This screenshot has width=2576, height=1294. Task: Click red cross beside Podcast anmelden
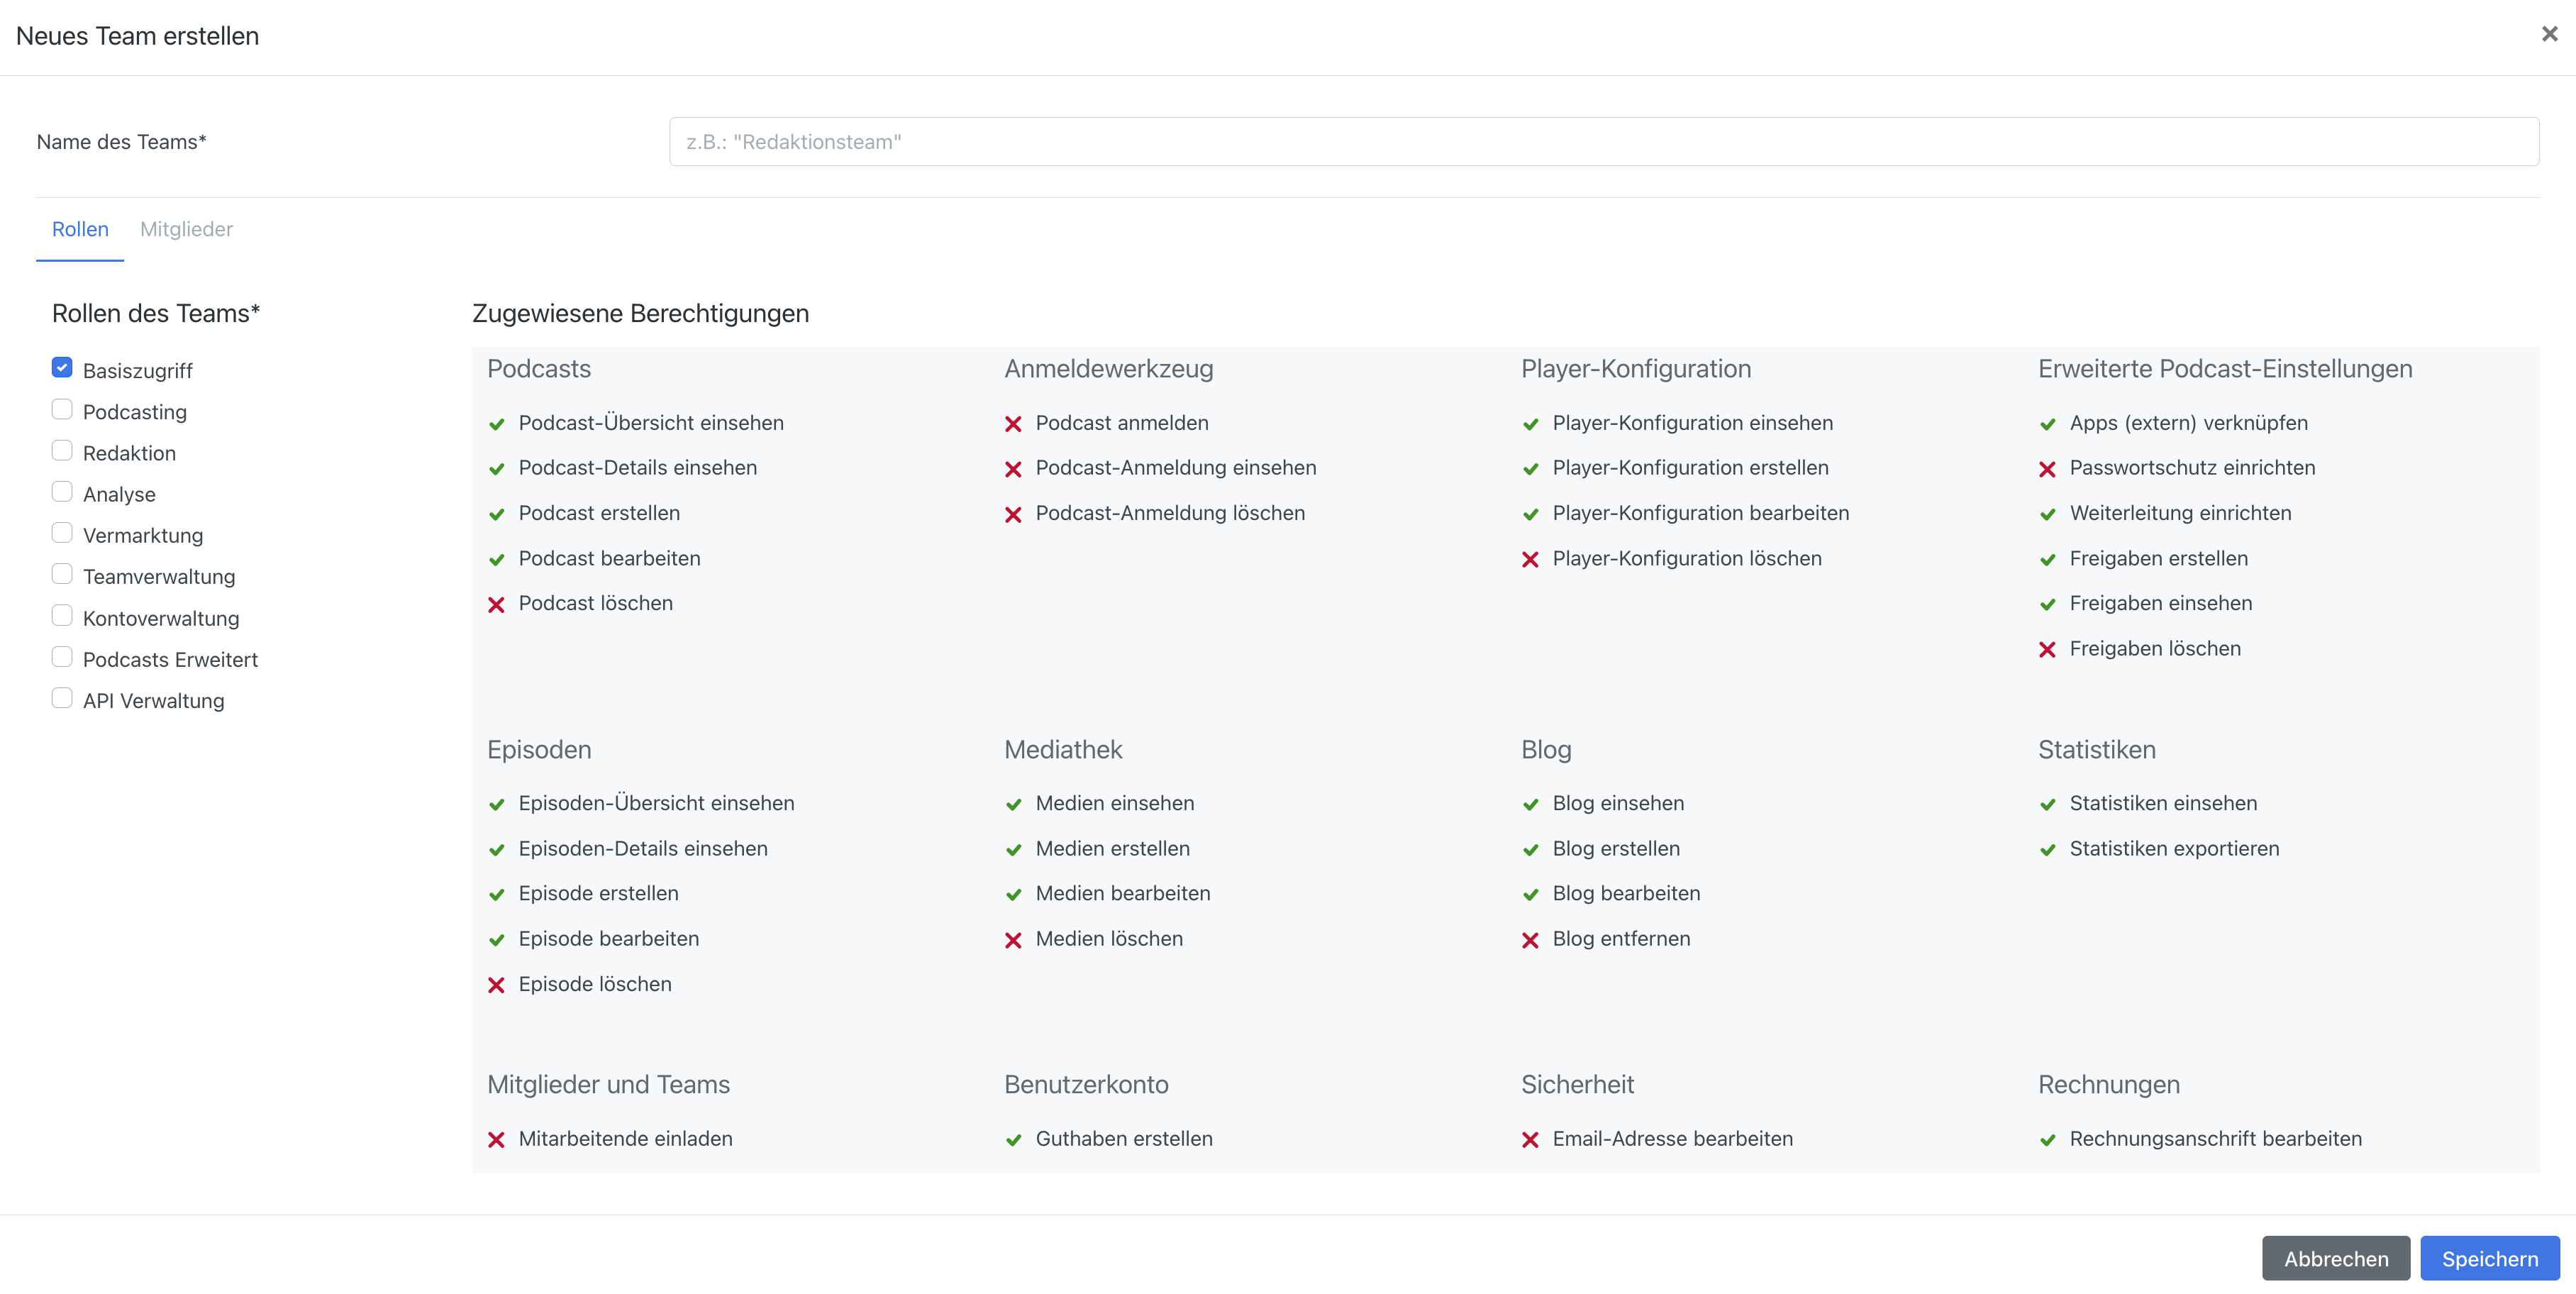pos(1013,424)
